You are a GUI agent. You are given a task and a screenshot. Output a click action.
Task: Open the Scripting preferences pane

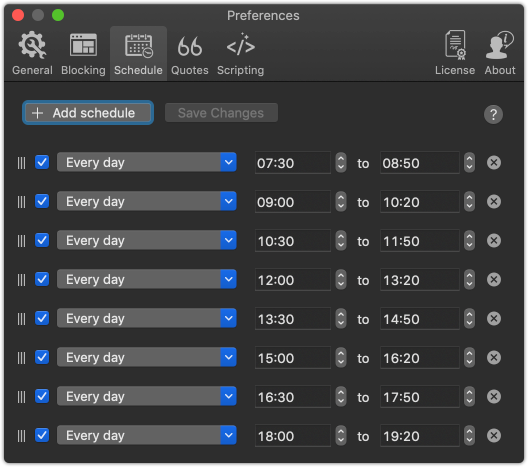point(240,54)
